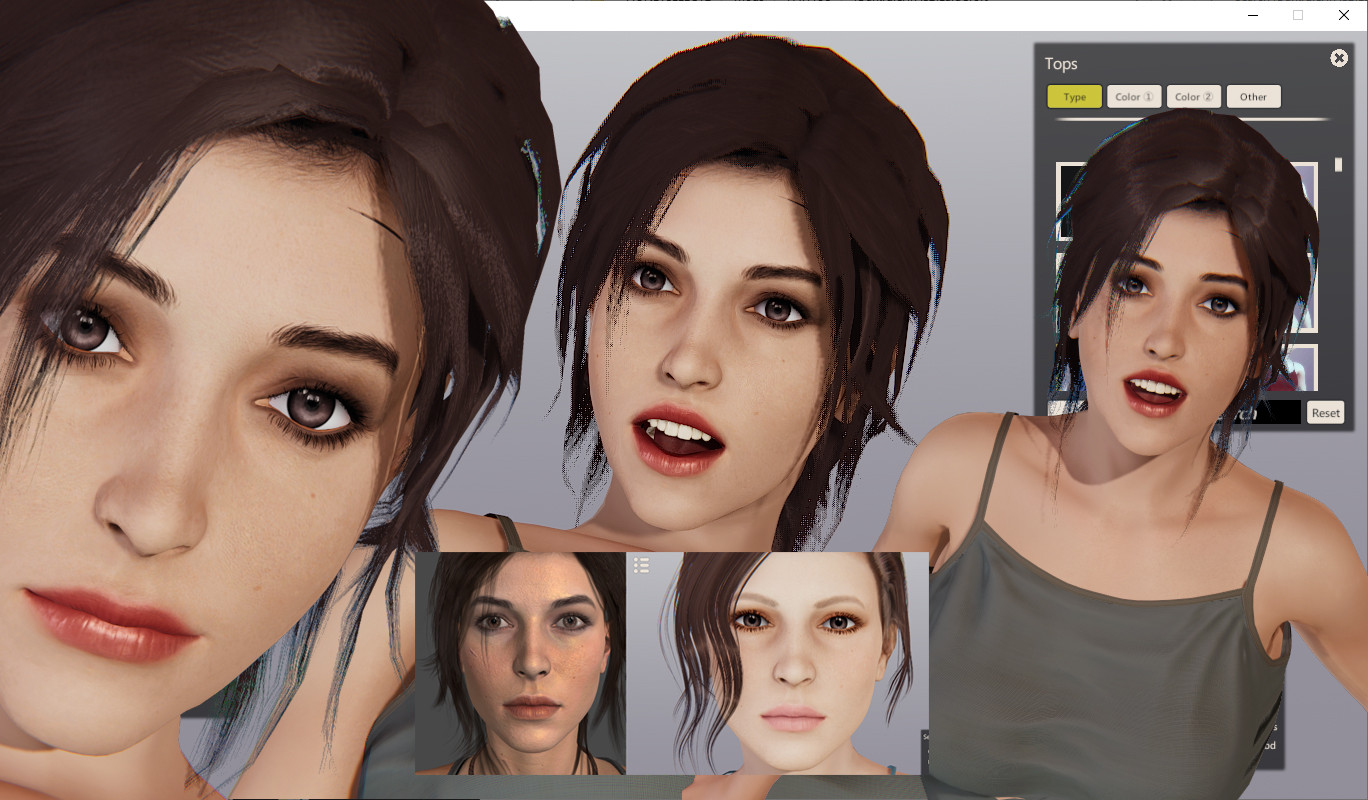Maximize the application window

1298,15
